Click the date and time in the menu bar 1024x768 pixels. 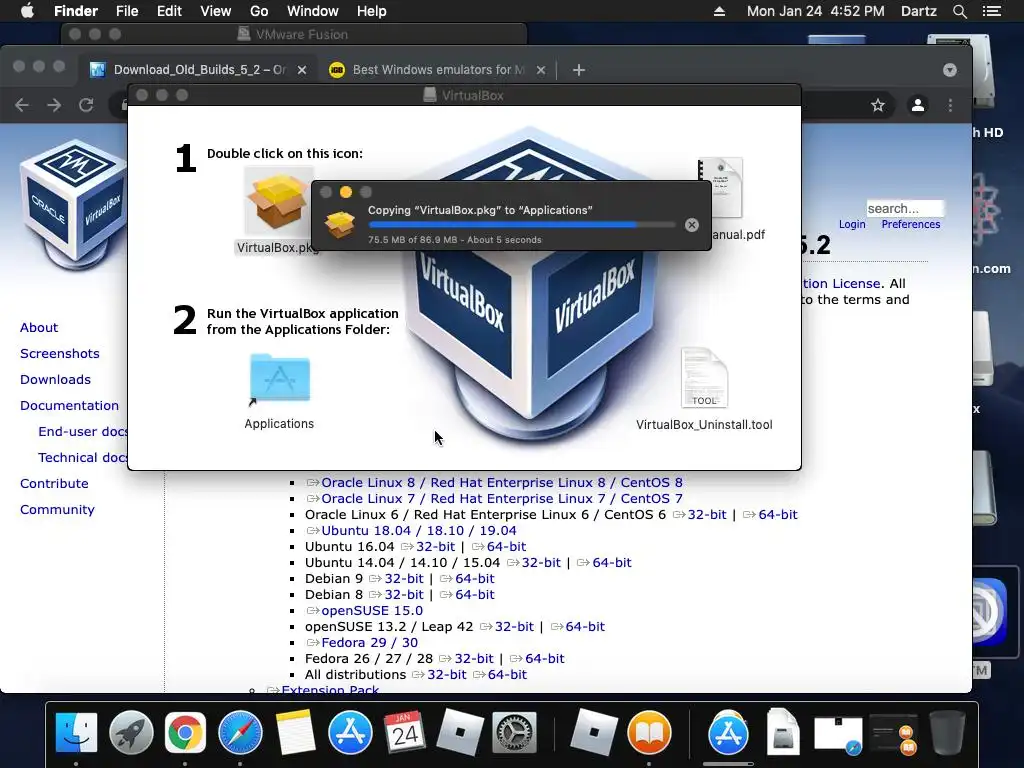[x=815, y=11]
